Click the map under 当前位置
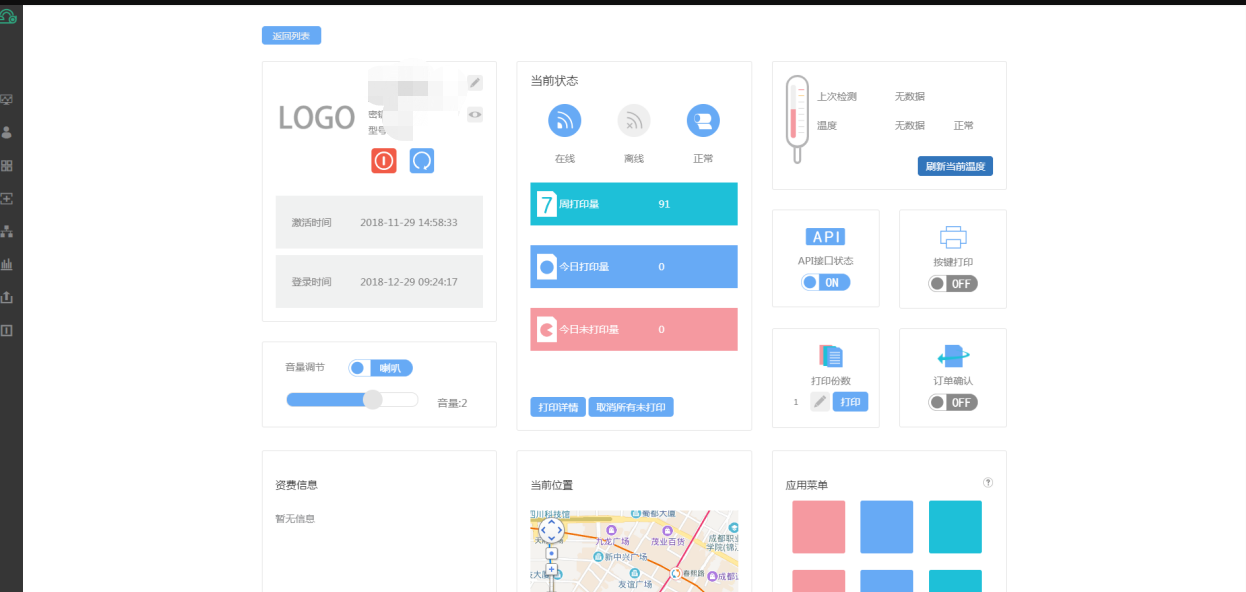 point(634,551)
